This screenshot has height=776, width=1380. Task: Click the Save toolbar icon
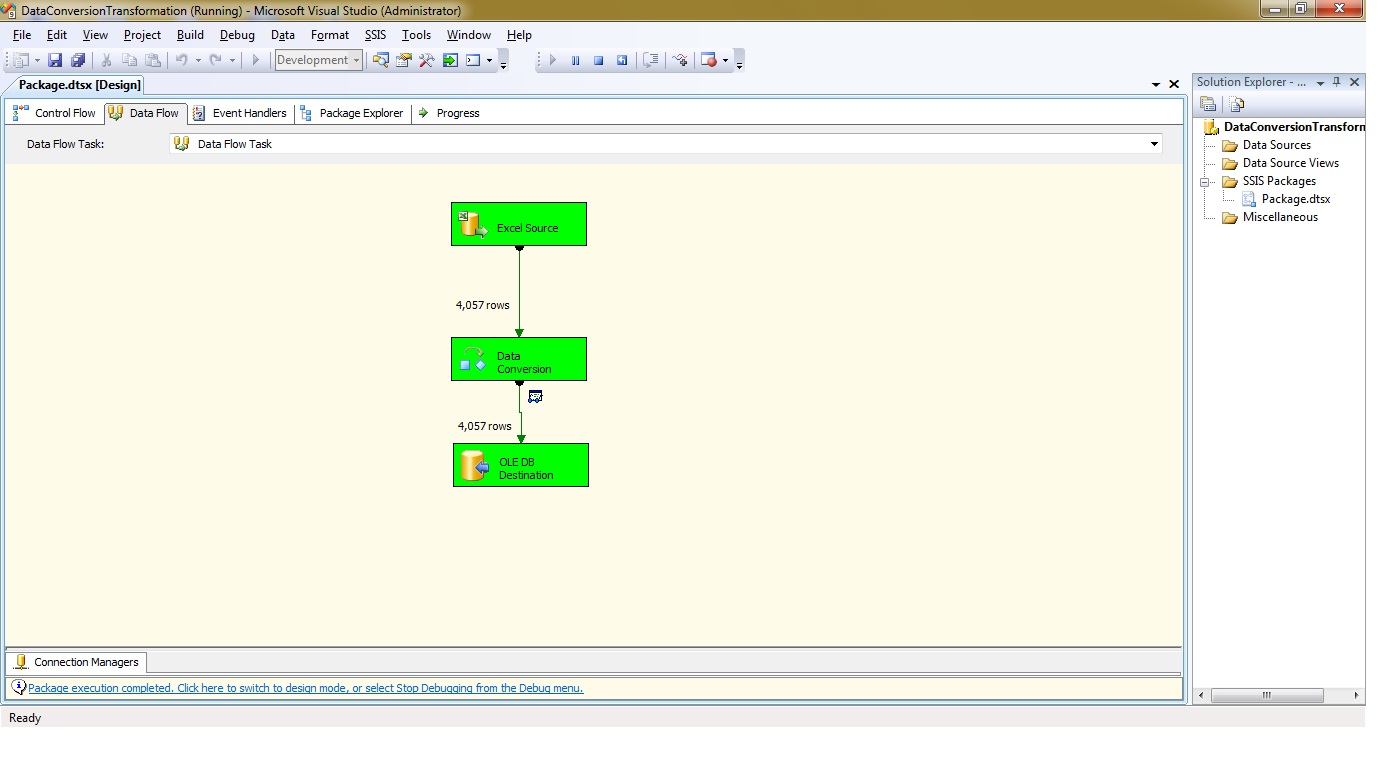point(55,61)
